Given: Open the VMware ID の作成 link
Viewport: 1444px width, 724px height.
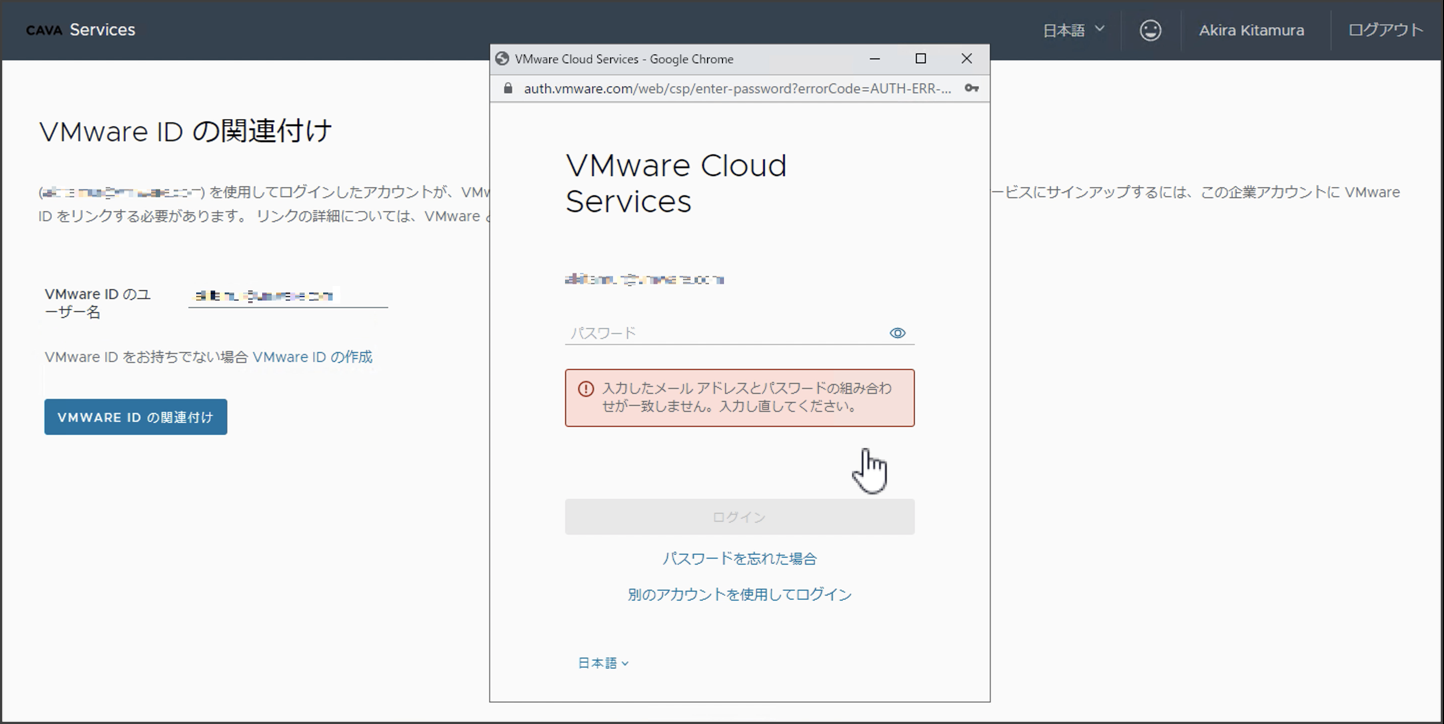Looking at the screenshot, I should (311, 356).
